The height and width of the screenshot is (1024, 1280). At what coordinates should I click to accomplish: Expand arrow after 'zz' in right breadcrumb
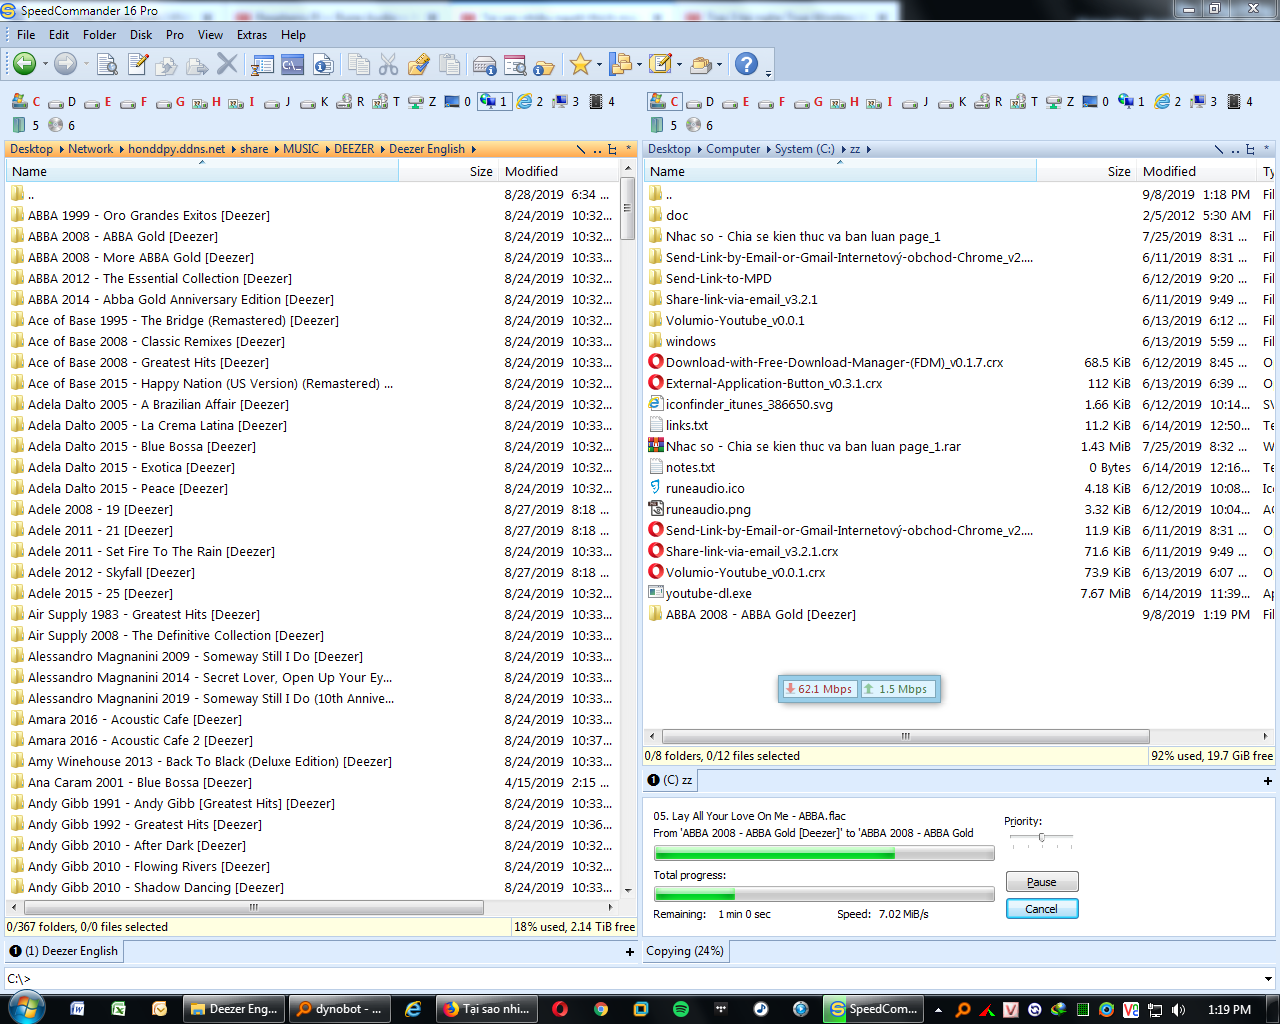click(x=868, y=149)
